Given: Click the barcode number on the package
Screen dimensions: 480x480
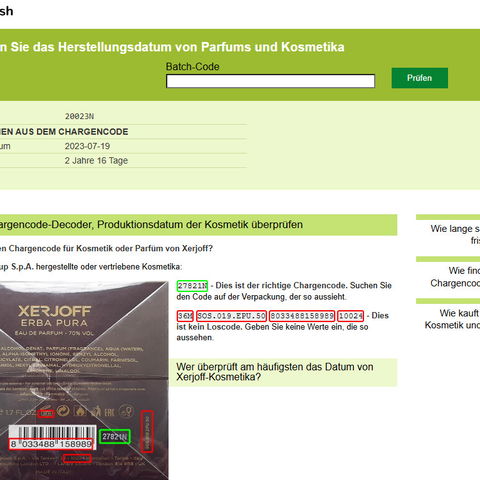Looking at the screenshot, I should (x=51, y=444).
